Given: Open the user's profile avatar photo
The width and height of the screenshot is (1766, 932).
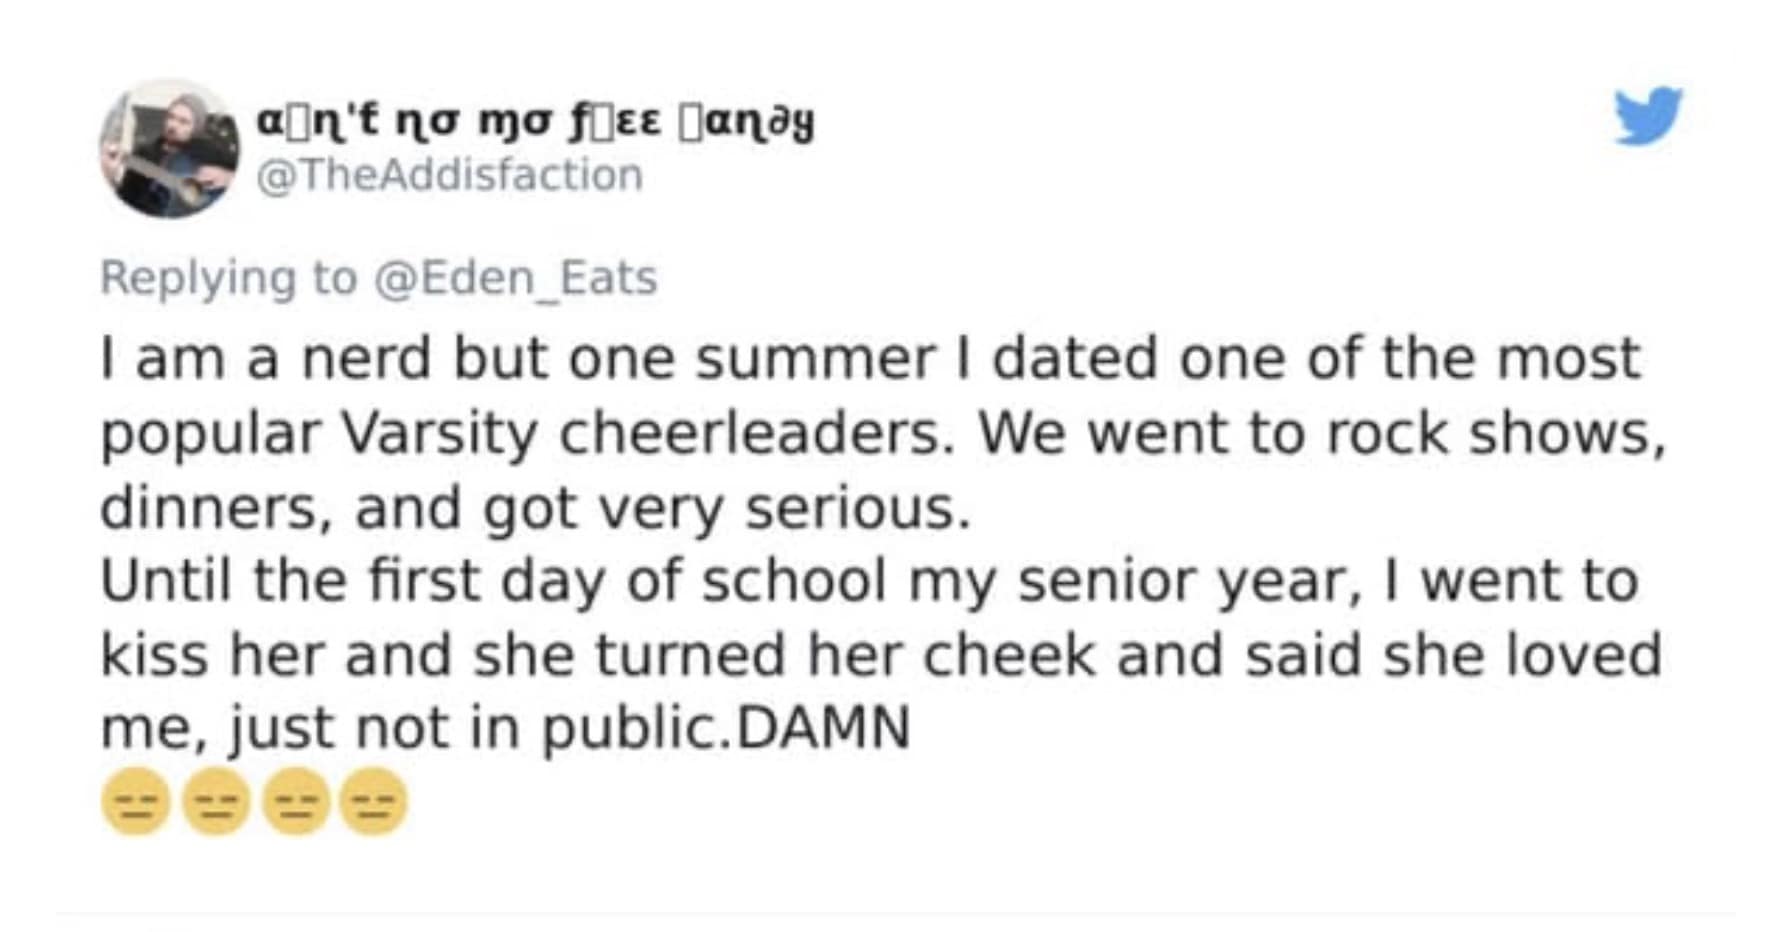Looking at the screenshot, I should tap(169, 148).
